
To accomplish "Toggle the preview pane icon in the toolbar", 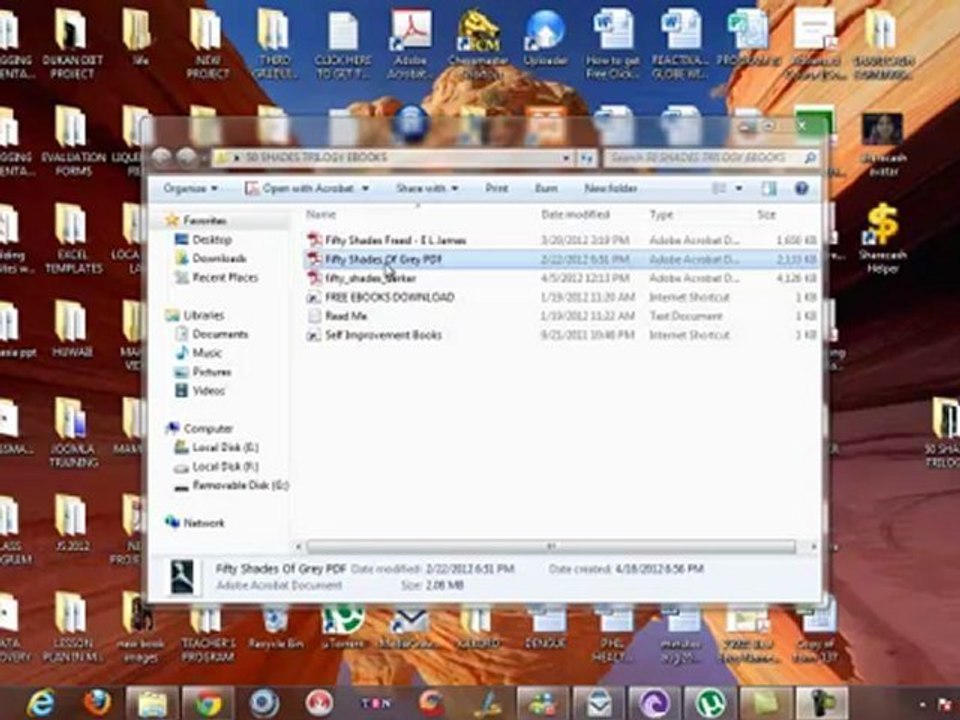I will pos(768,189).
